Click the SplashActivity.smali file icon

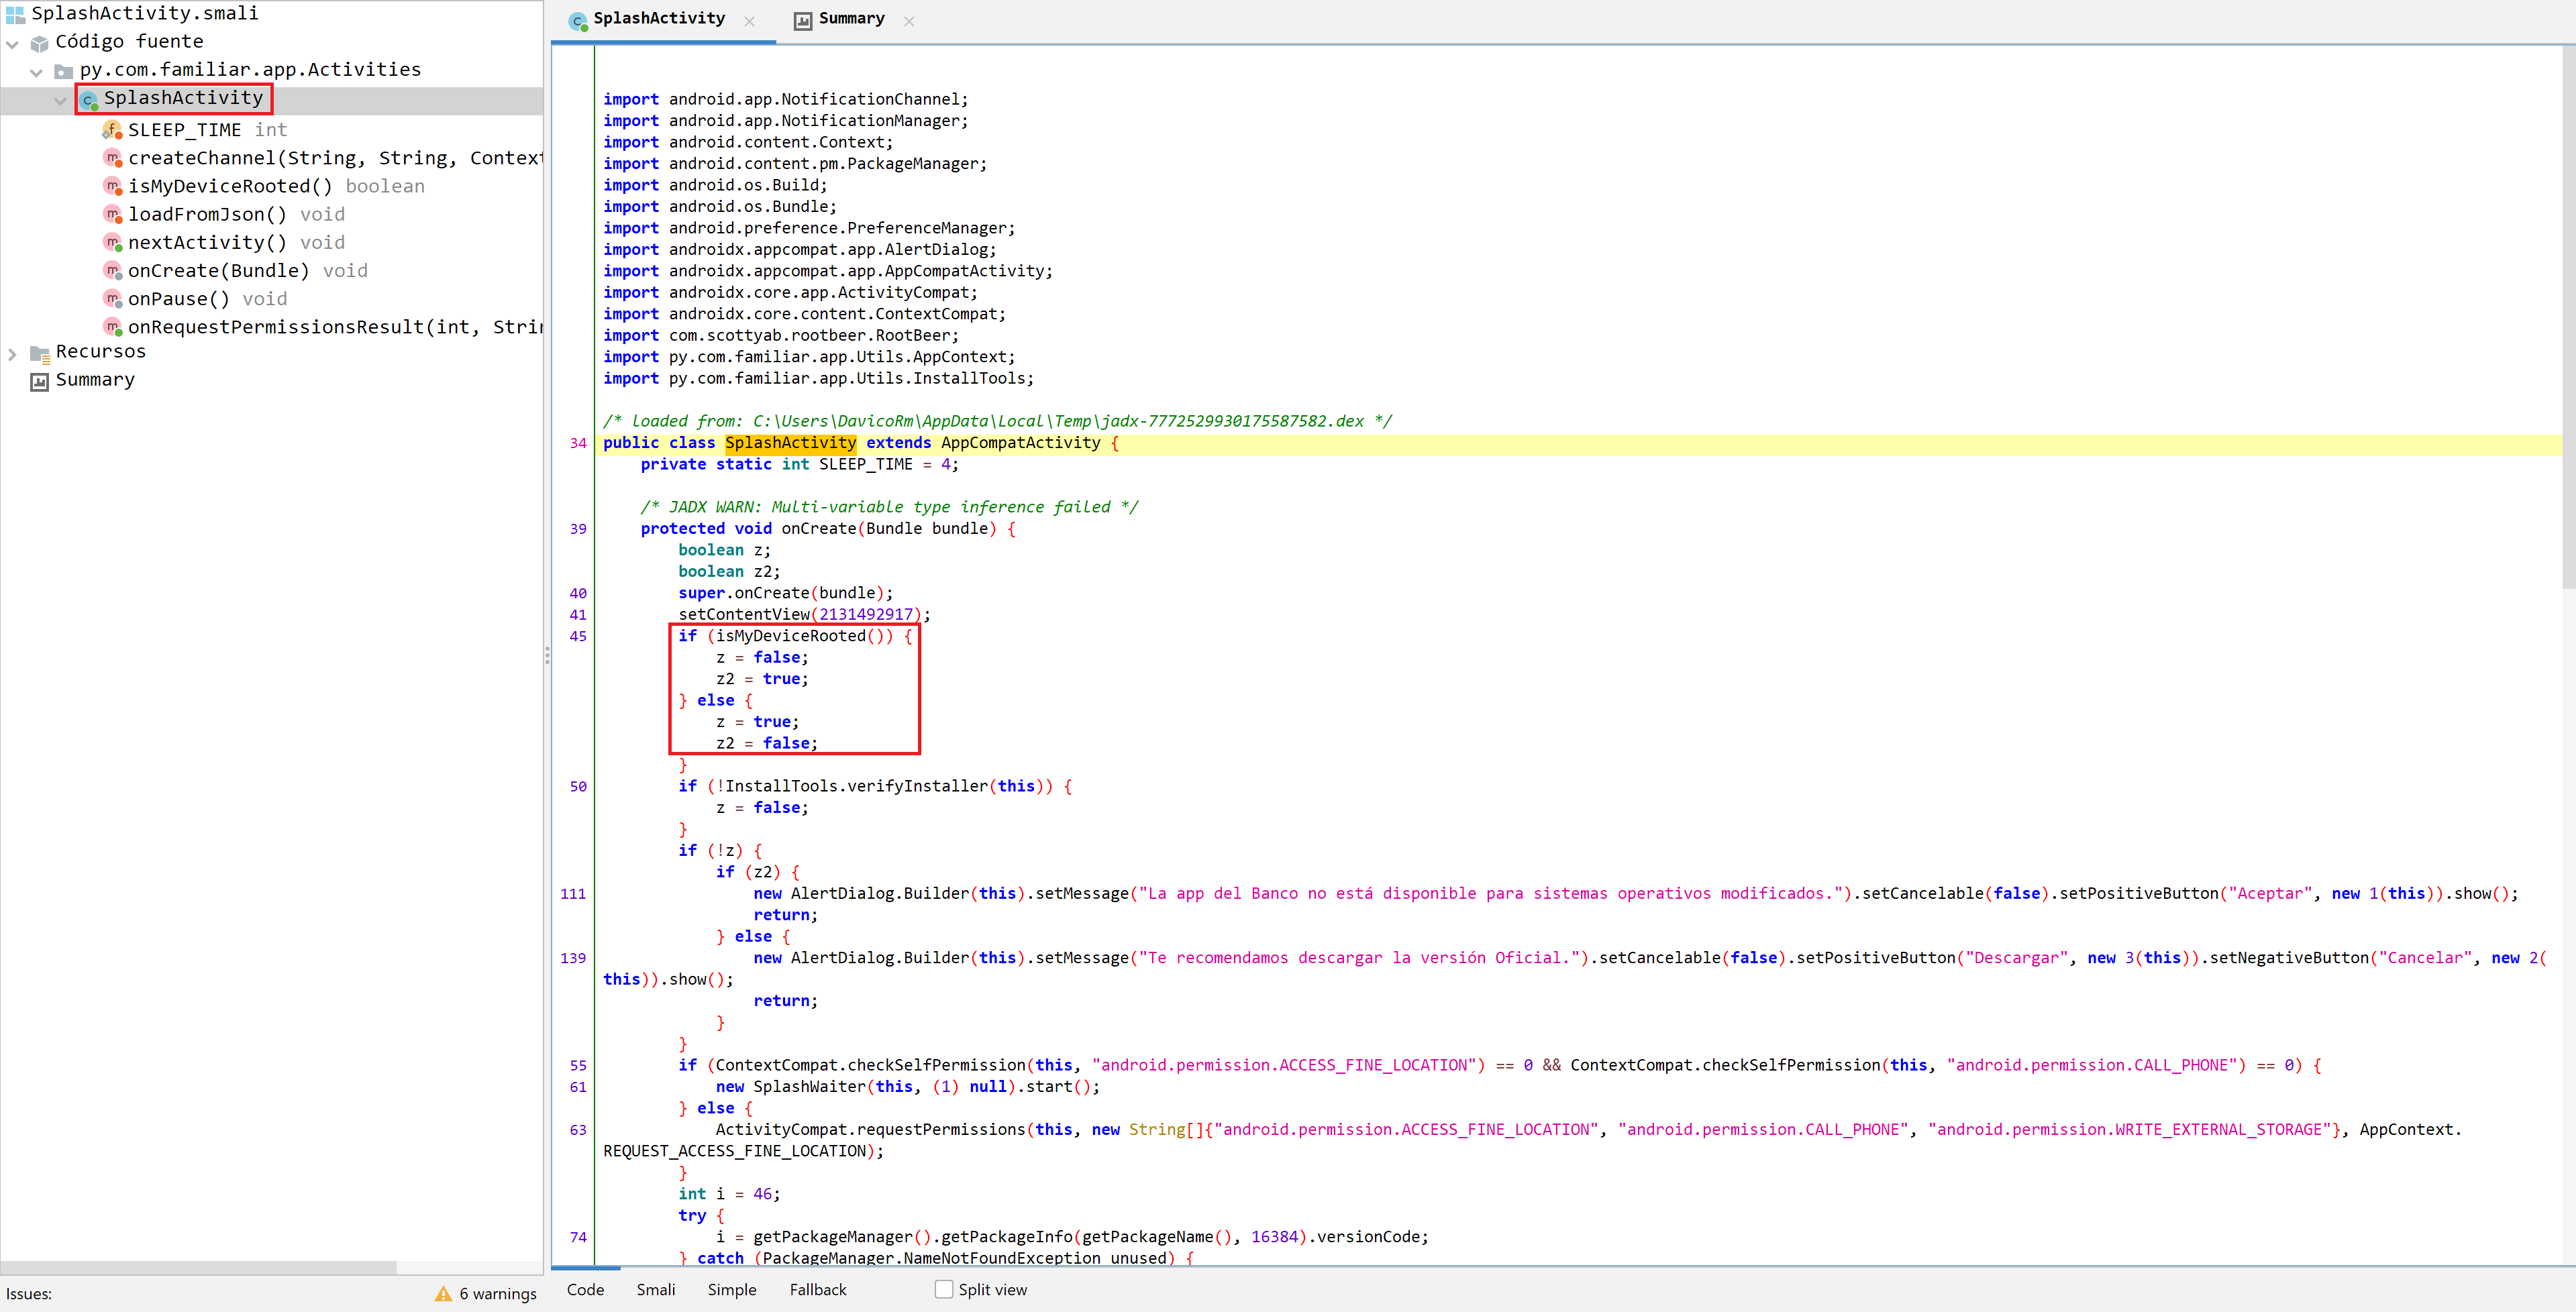[x=15, y=14]
